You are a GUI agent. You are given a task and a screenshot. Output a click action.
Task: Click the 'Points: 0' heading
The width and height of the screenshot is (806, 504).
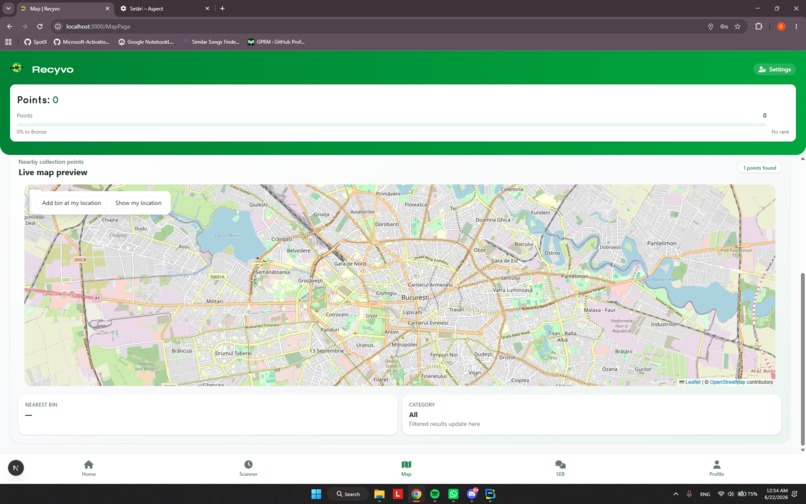tap(38, 100)
